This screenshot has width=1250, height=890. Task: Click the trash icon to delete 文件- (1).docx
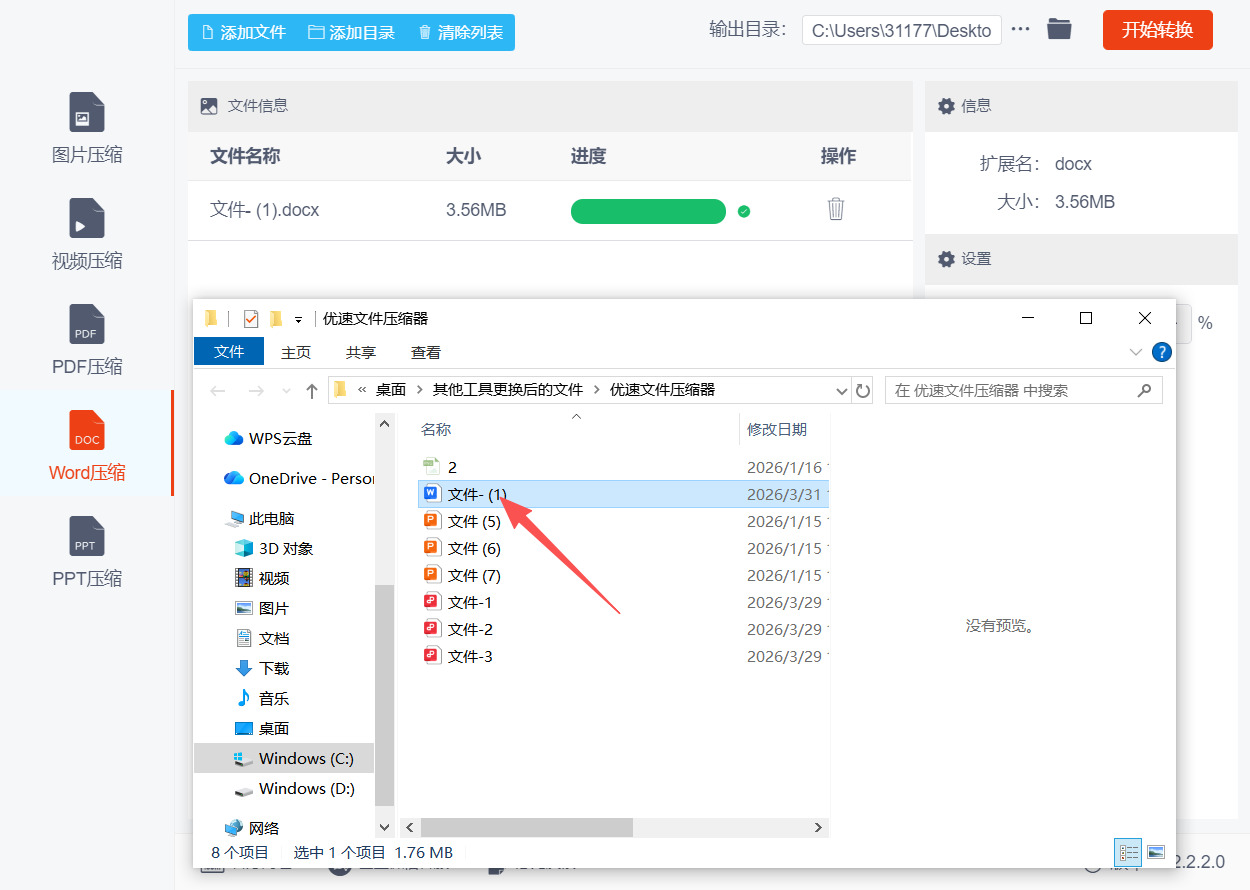click(x=836, y=210)
